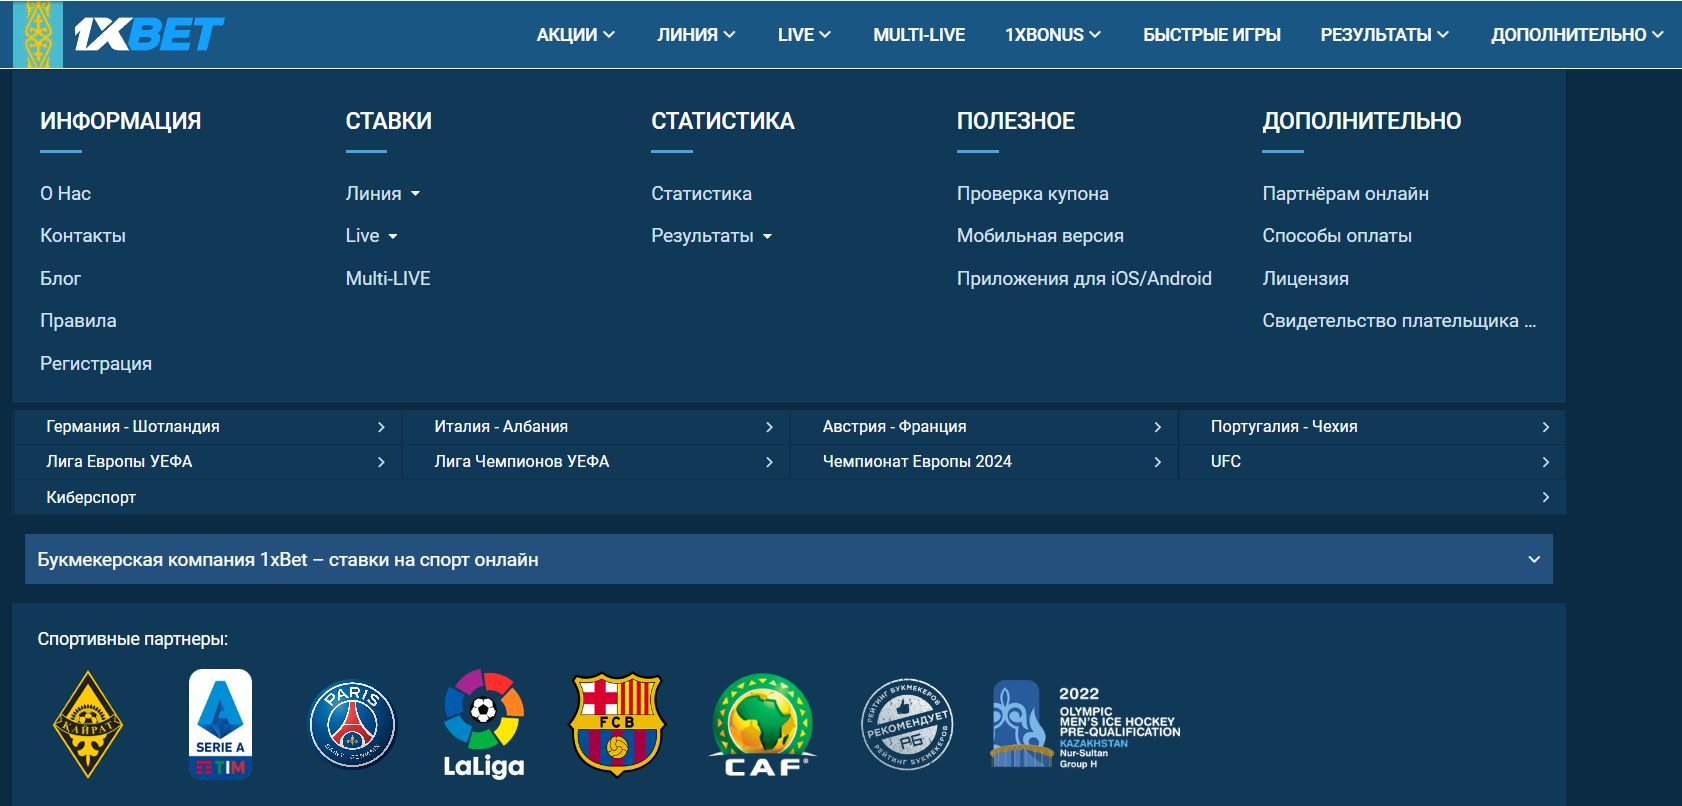This screenshot has height=806, width=1682.
Task: Open the Германия - Шотландия match
Action: (207, 427)
